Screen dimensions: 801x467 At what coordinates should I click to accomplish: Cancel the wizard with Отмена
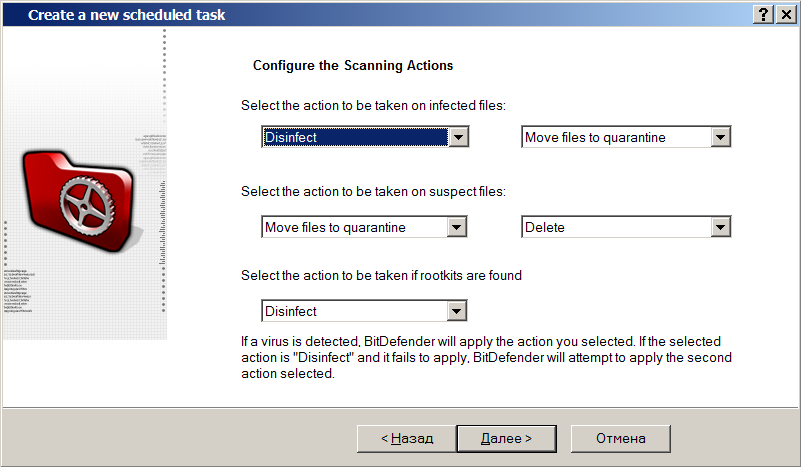[620, 438]
